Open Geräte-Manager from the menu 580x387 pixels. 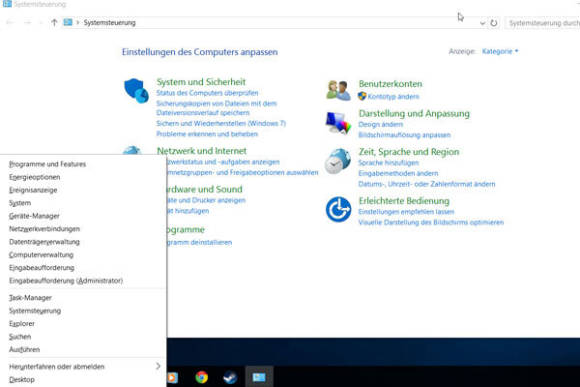34,216
